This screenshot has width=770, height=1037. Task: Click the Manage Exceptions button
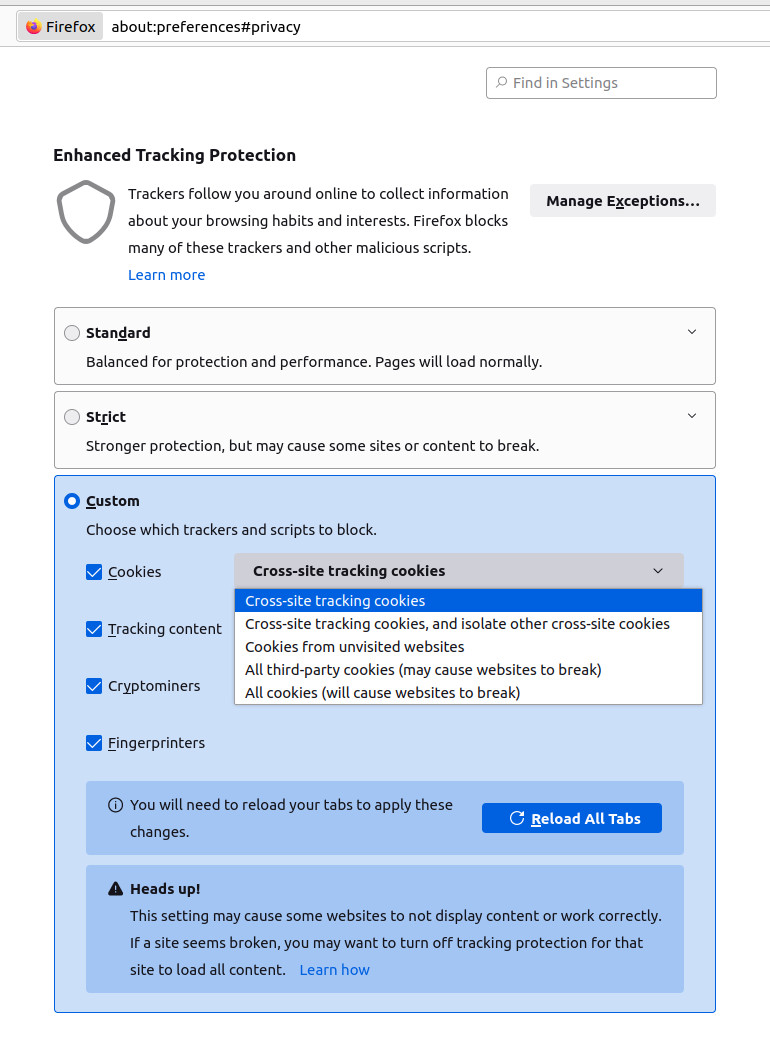[x=622, y=200]
